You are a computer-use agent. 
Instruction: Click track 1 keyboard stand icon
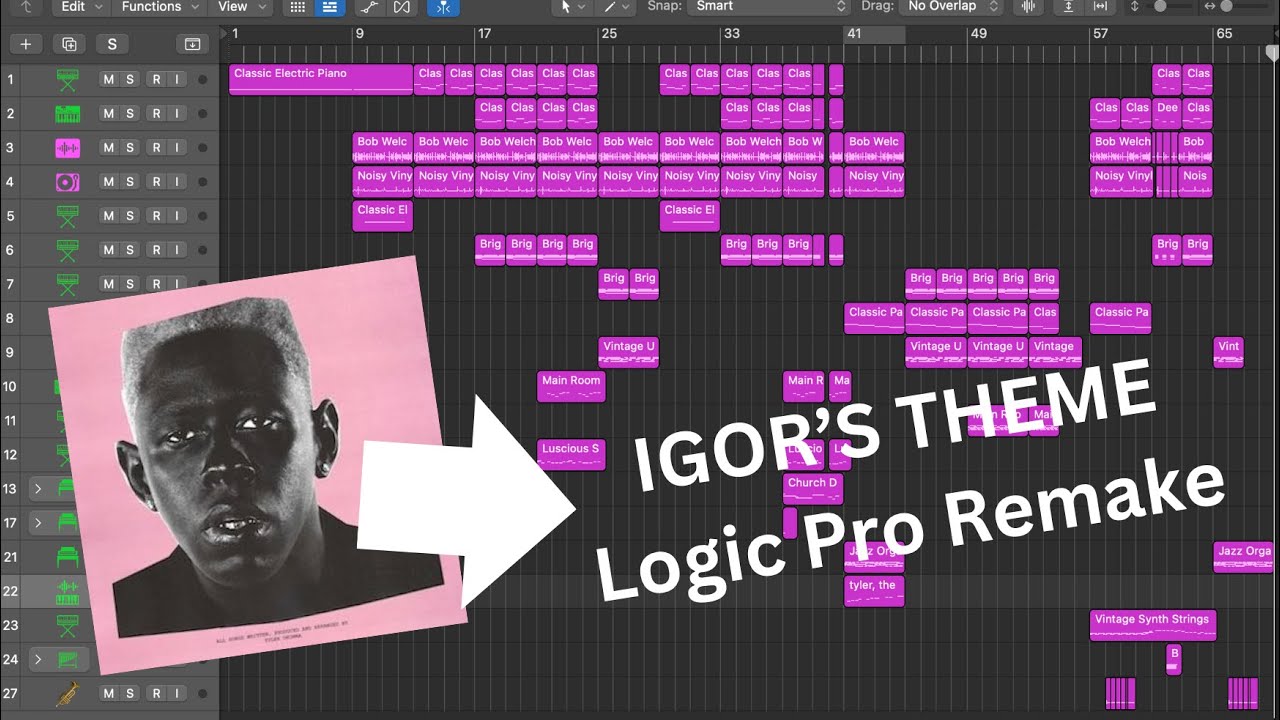tap(67, 80)
